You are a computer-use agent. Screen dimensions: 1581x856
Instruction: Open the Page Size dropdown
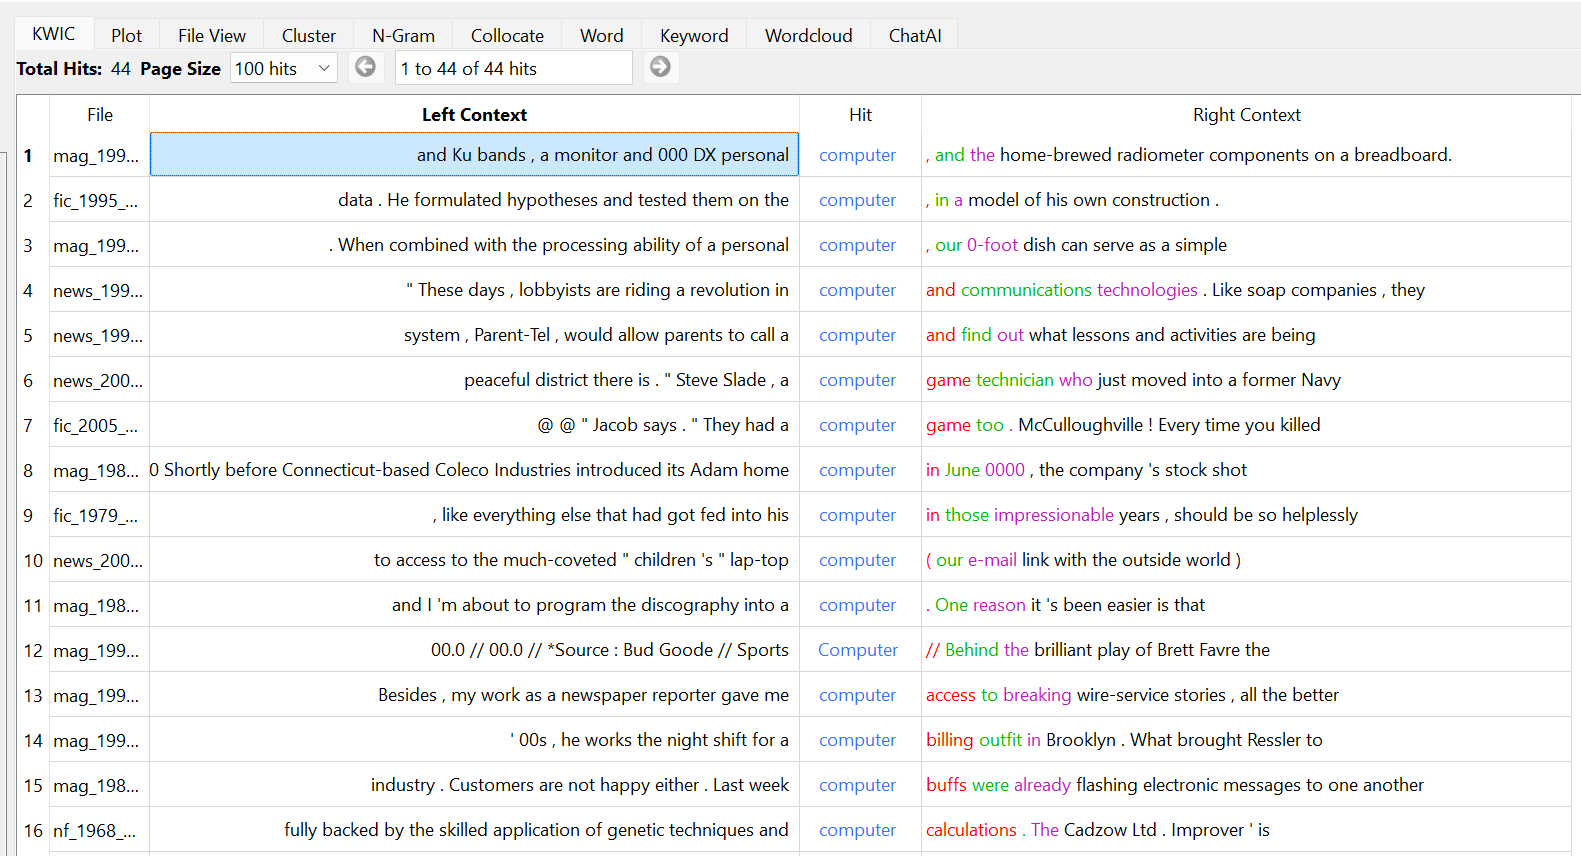(x=284, y=68)
